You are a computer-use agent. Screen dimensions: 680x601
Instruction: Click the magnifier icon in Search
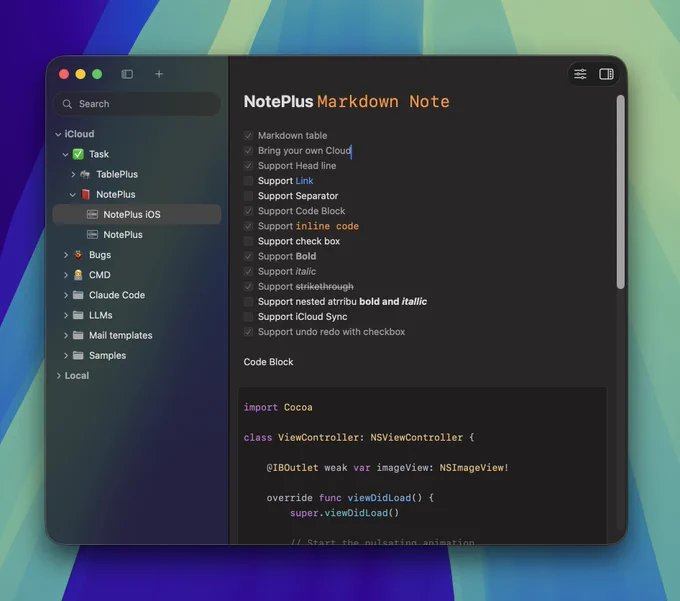click(x=67, y=104)
